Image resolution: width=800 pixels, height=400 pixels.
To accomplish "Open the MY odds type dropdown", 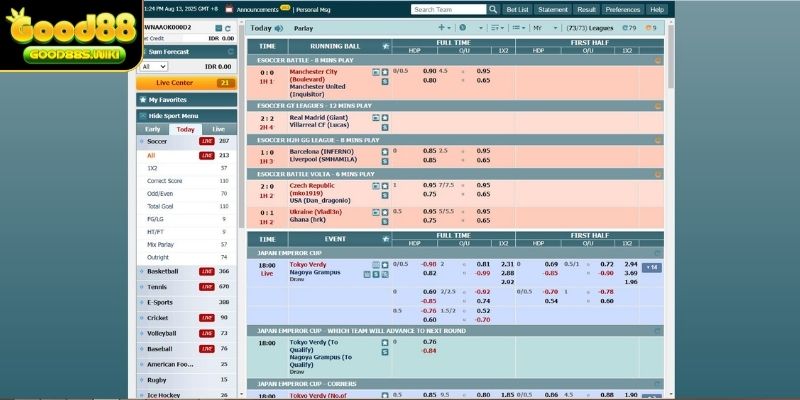I will (546, 29).
